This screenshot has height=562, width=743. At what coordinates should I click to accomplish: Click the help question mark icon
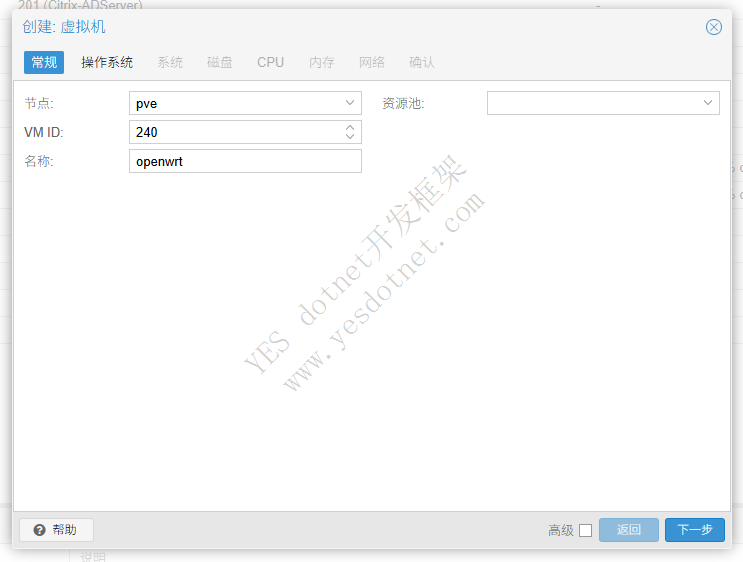(x=39, y=530)
